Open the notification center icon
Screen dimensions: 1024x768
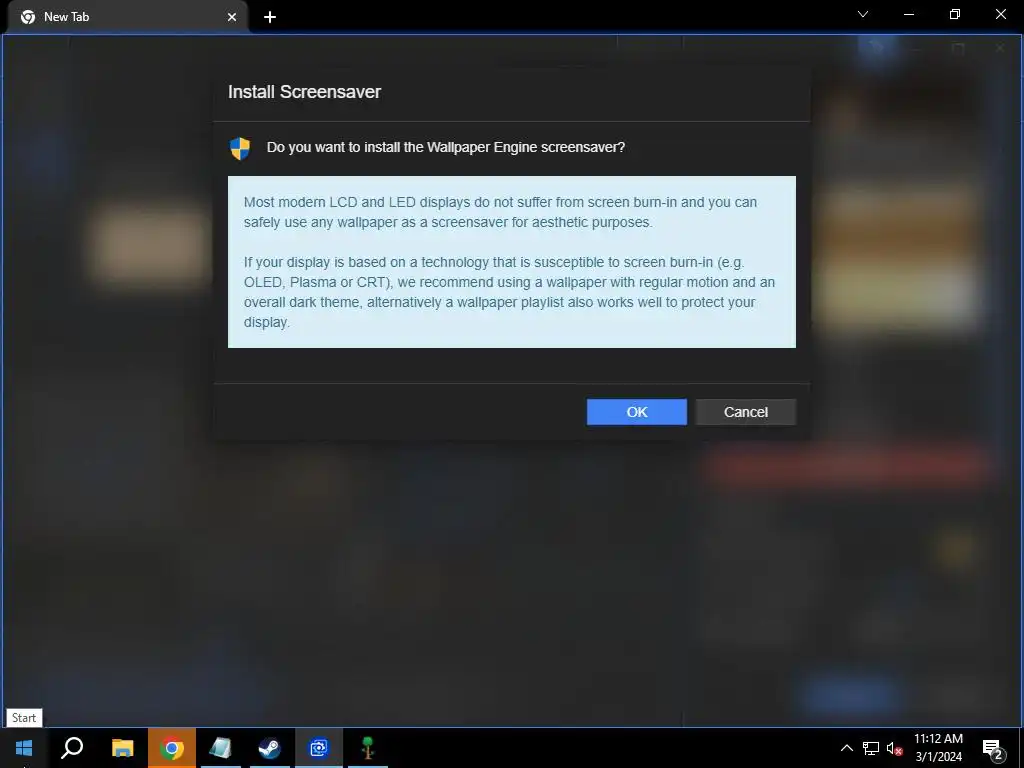click(993, 748)
